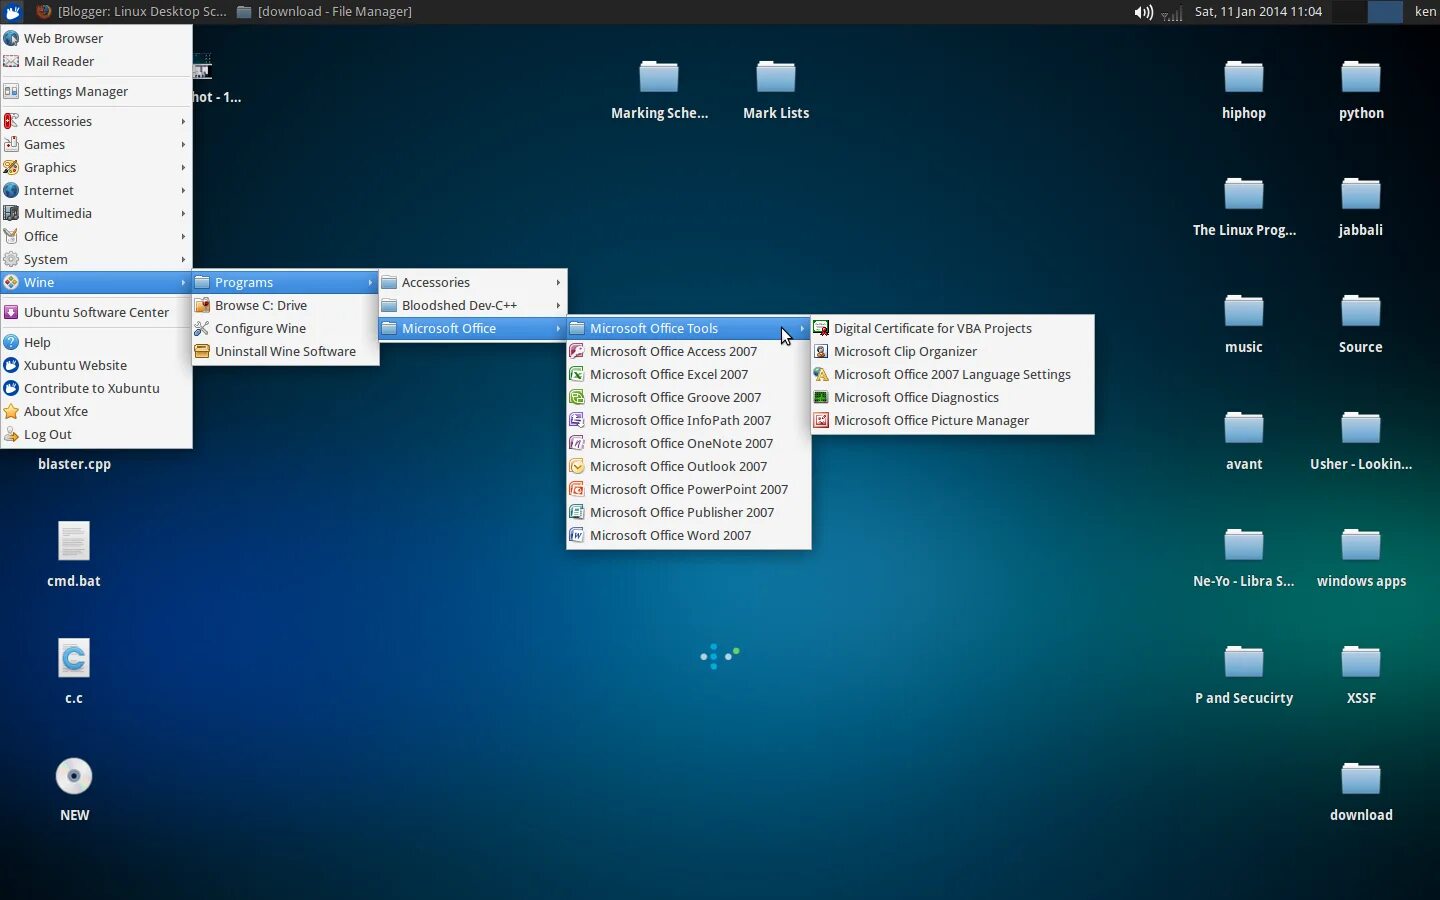Click the Log Out icon
The height and width of the screenshot is (900, 1440).
(11, 434)
